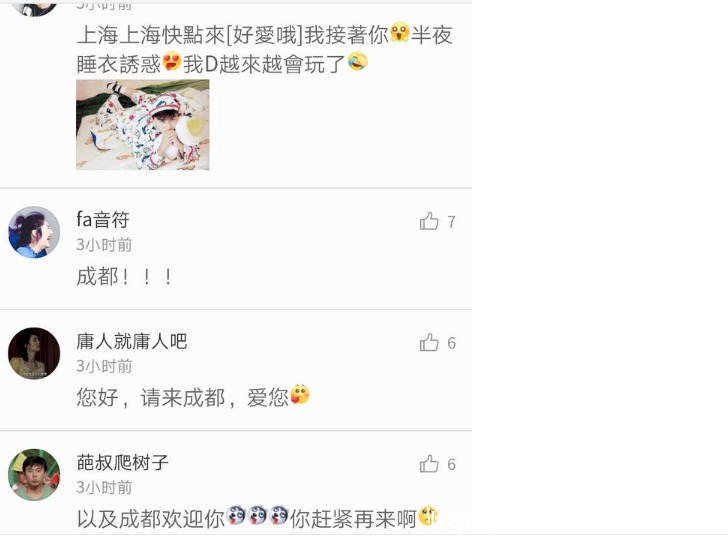Select the like count 7
The height and width of the screenshot is (541, 728).
451,222
